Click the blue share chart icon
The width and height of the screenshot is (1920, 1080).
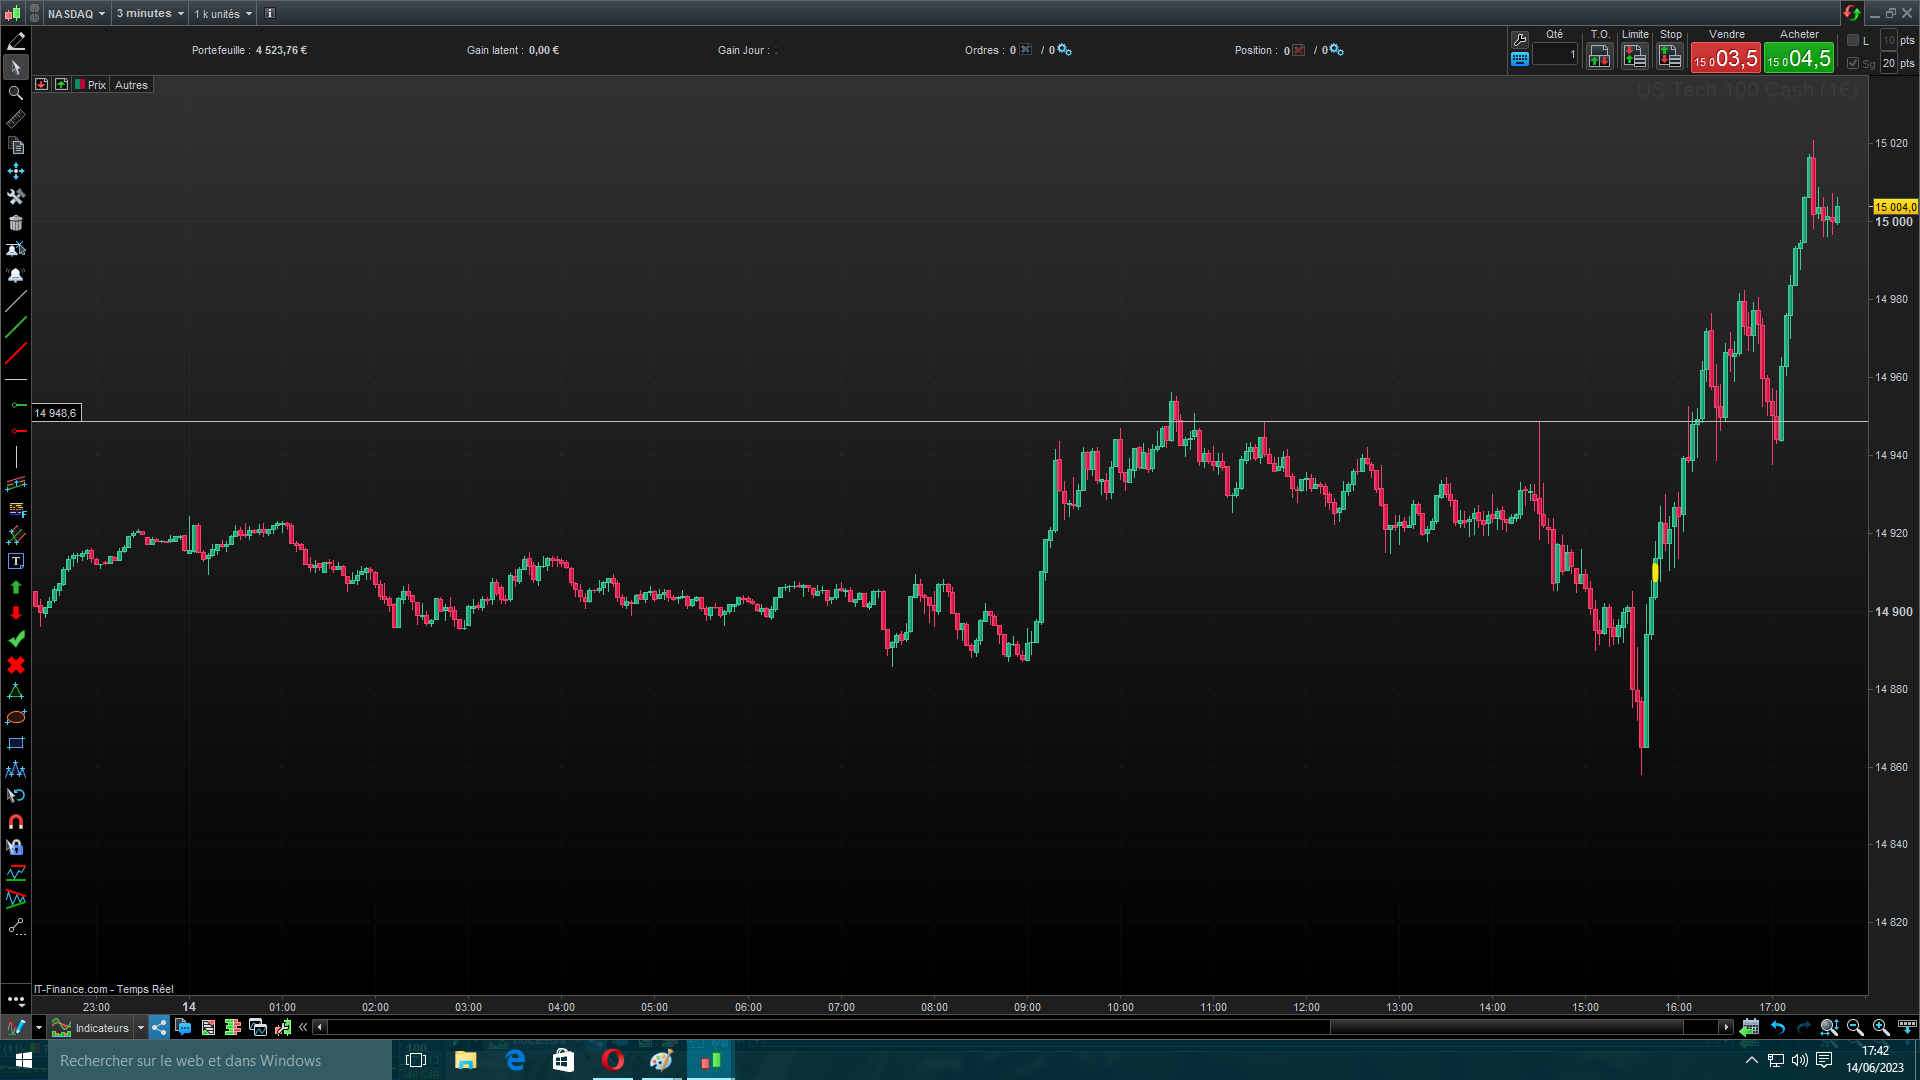pos(159,1027)
